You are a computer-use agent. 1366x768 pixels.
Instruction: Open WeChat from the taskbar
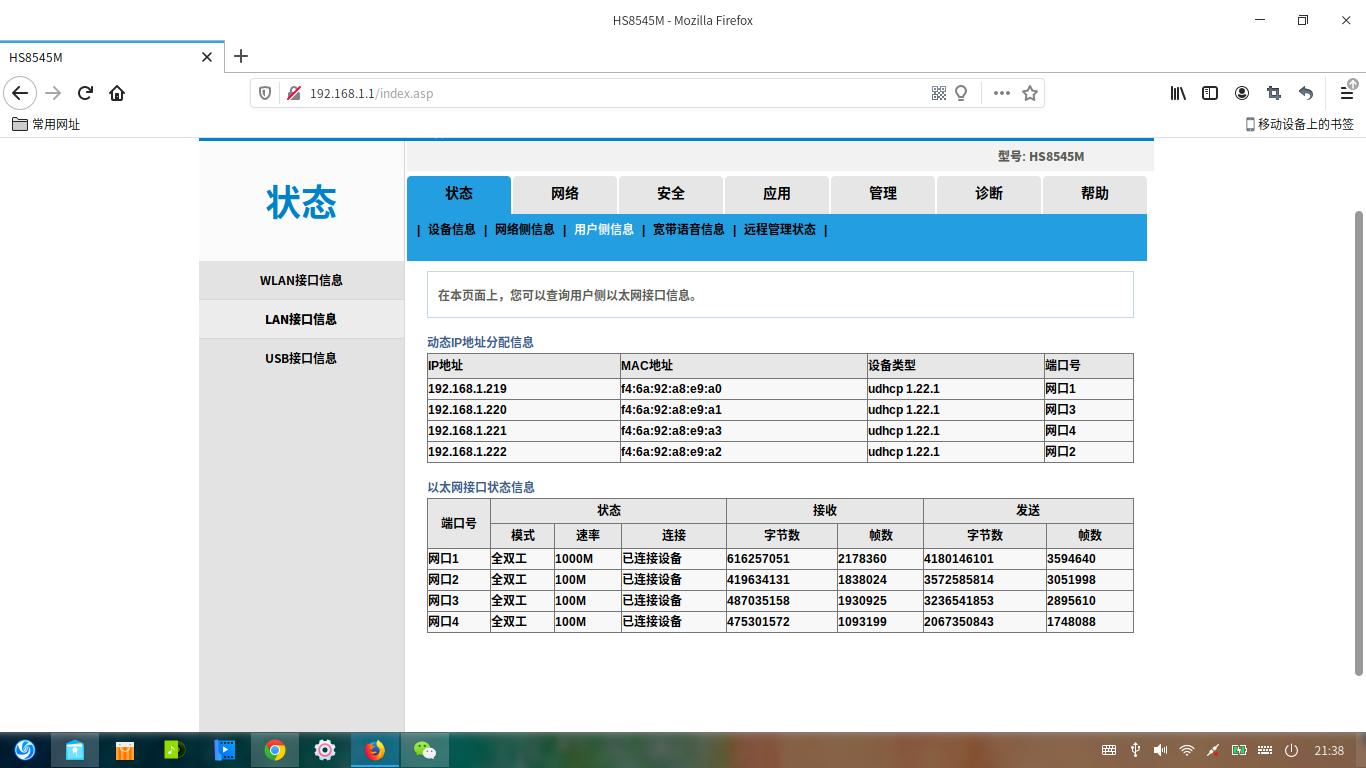coord(425,750)
